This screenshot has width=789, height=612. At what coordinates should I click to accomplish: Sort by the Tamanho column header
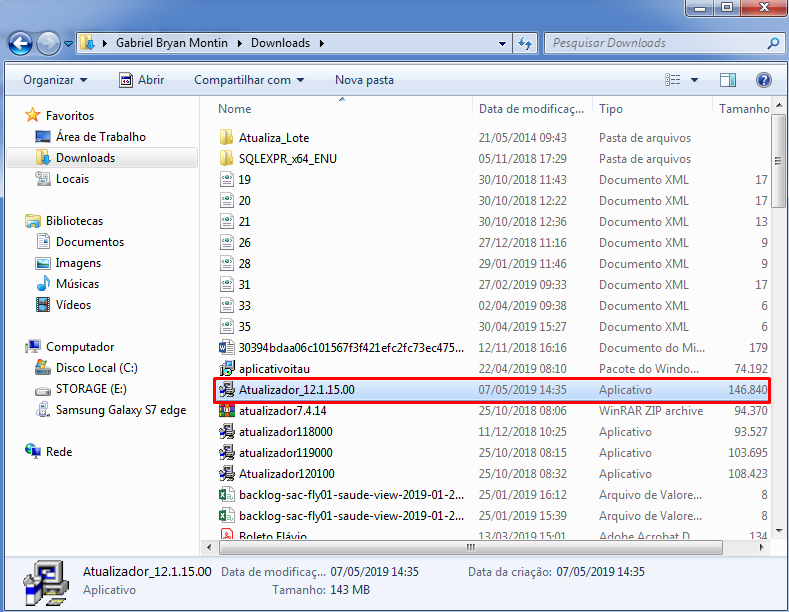point(743,109)
